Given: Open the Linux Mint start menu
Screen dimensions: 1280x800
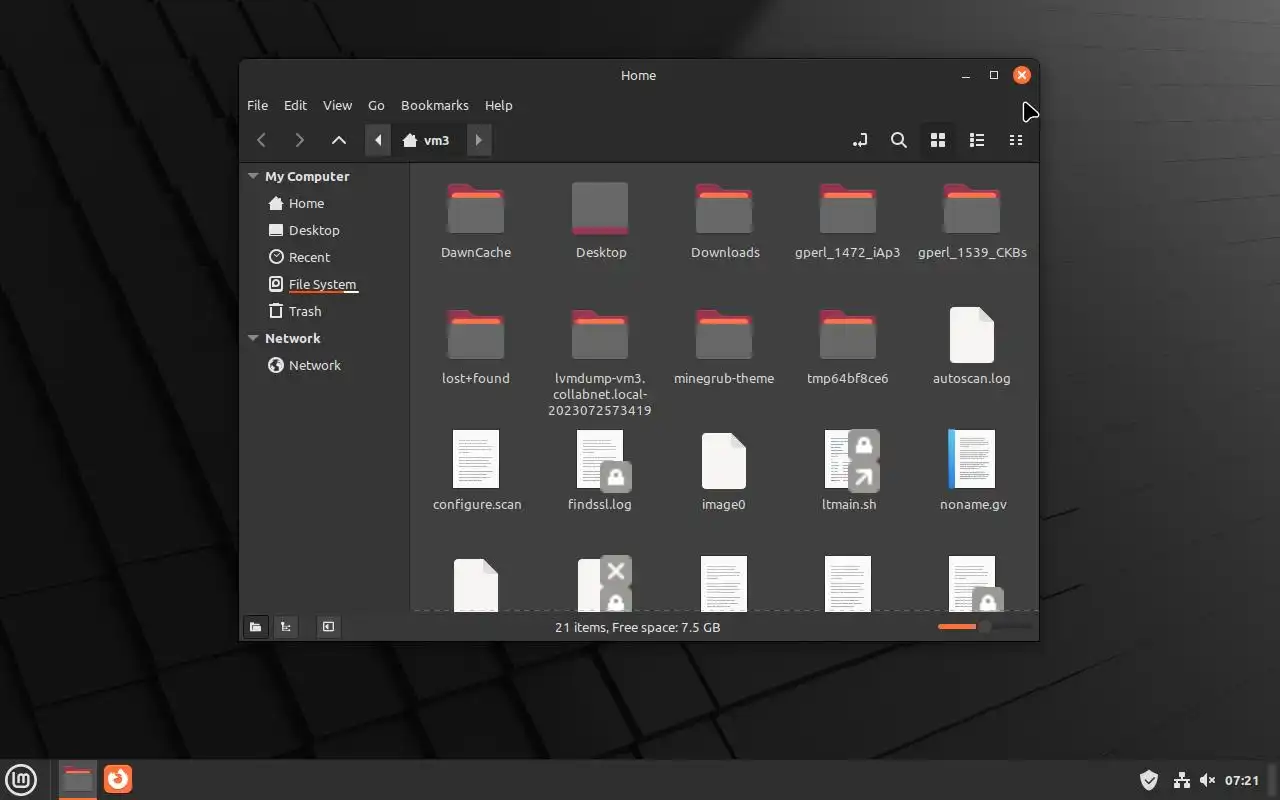Looking at the screenshot, I should 22,779.
